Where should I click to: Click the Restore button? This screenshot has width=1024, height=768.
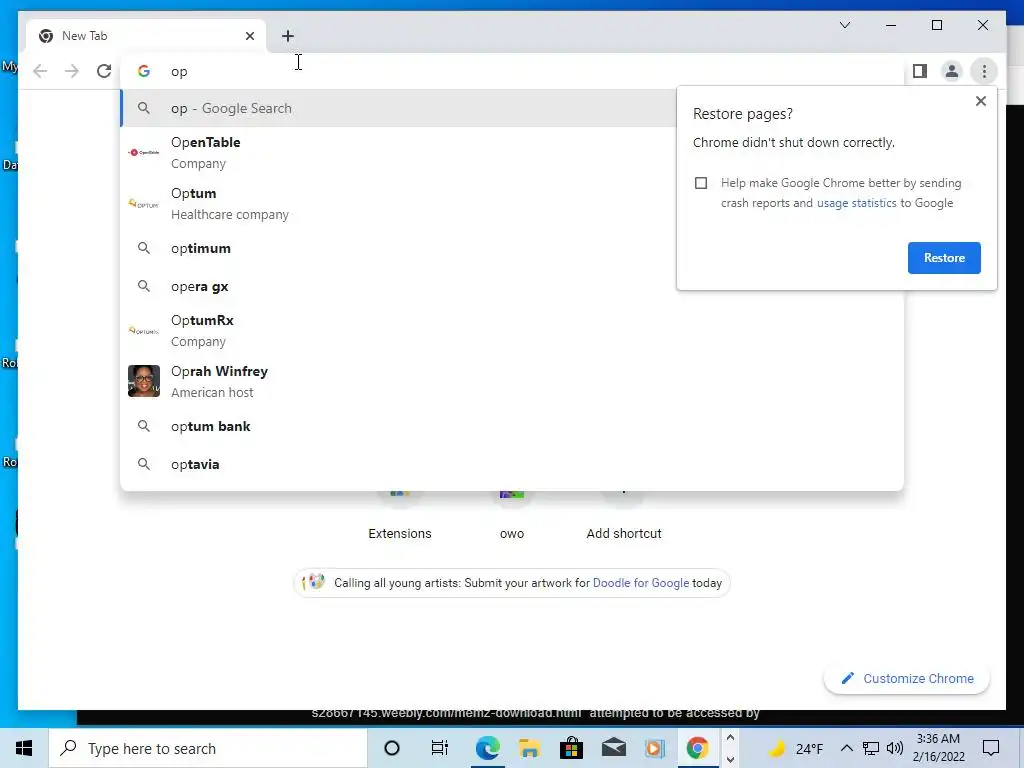944,258
